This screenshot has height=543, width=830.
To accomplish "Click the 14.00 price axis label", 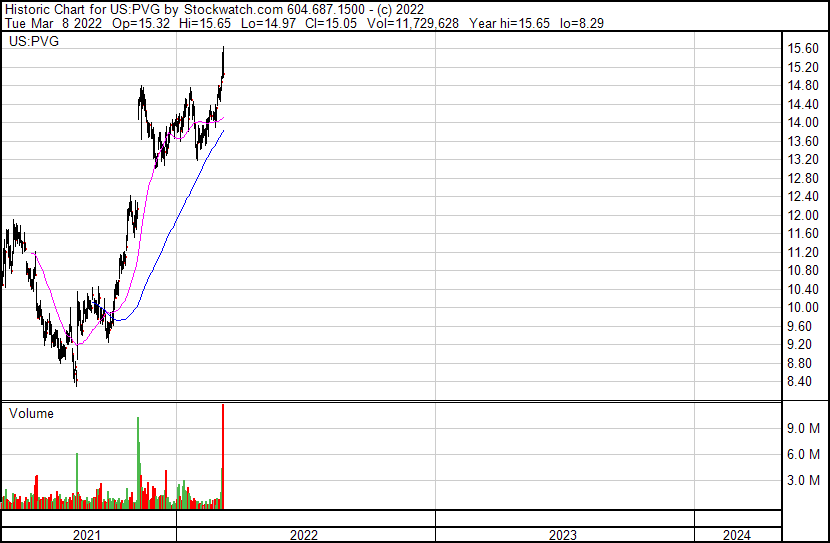I will (x=803, y=122).
